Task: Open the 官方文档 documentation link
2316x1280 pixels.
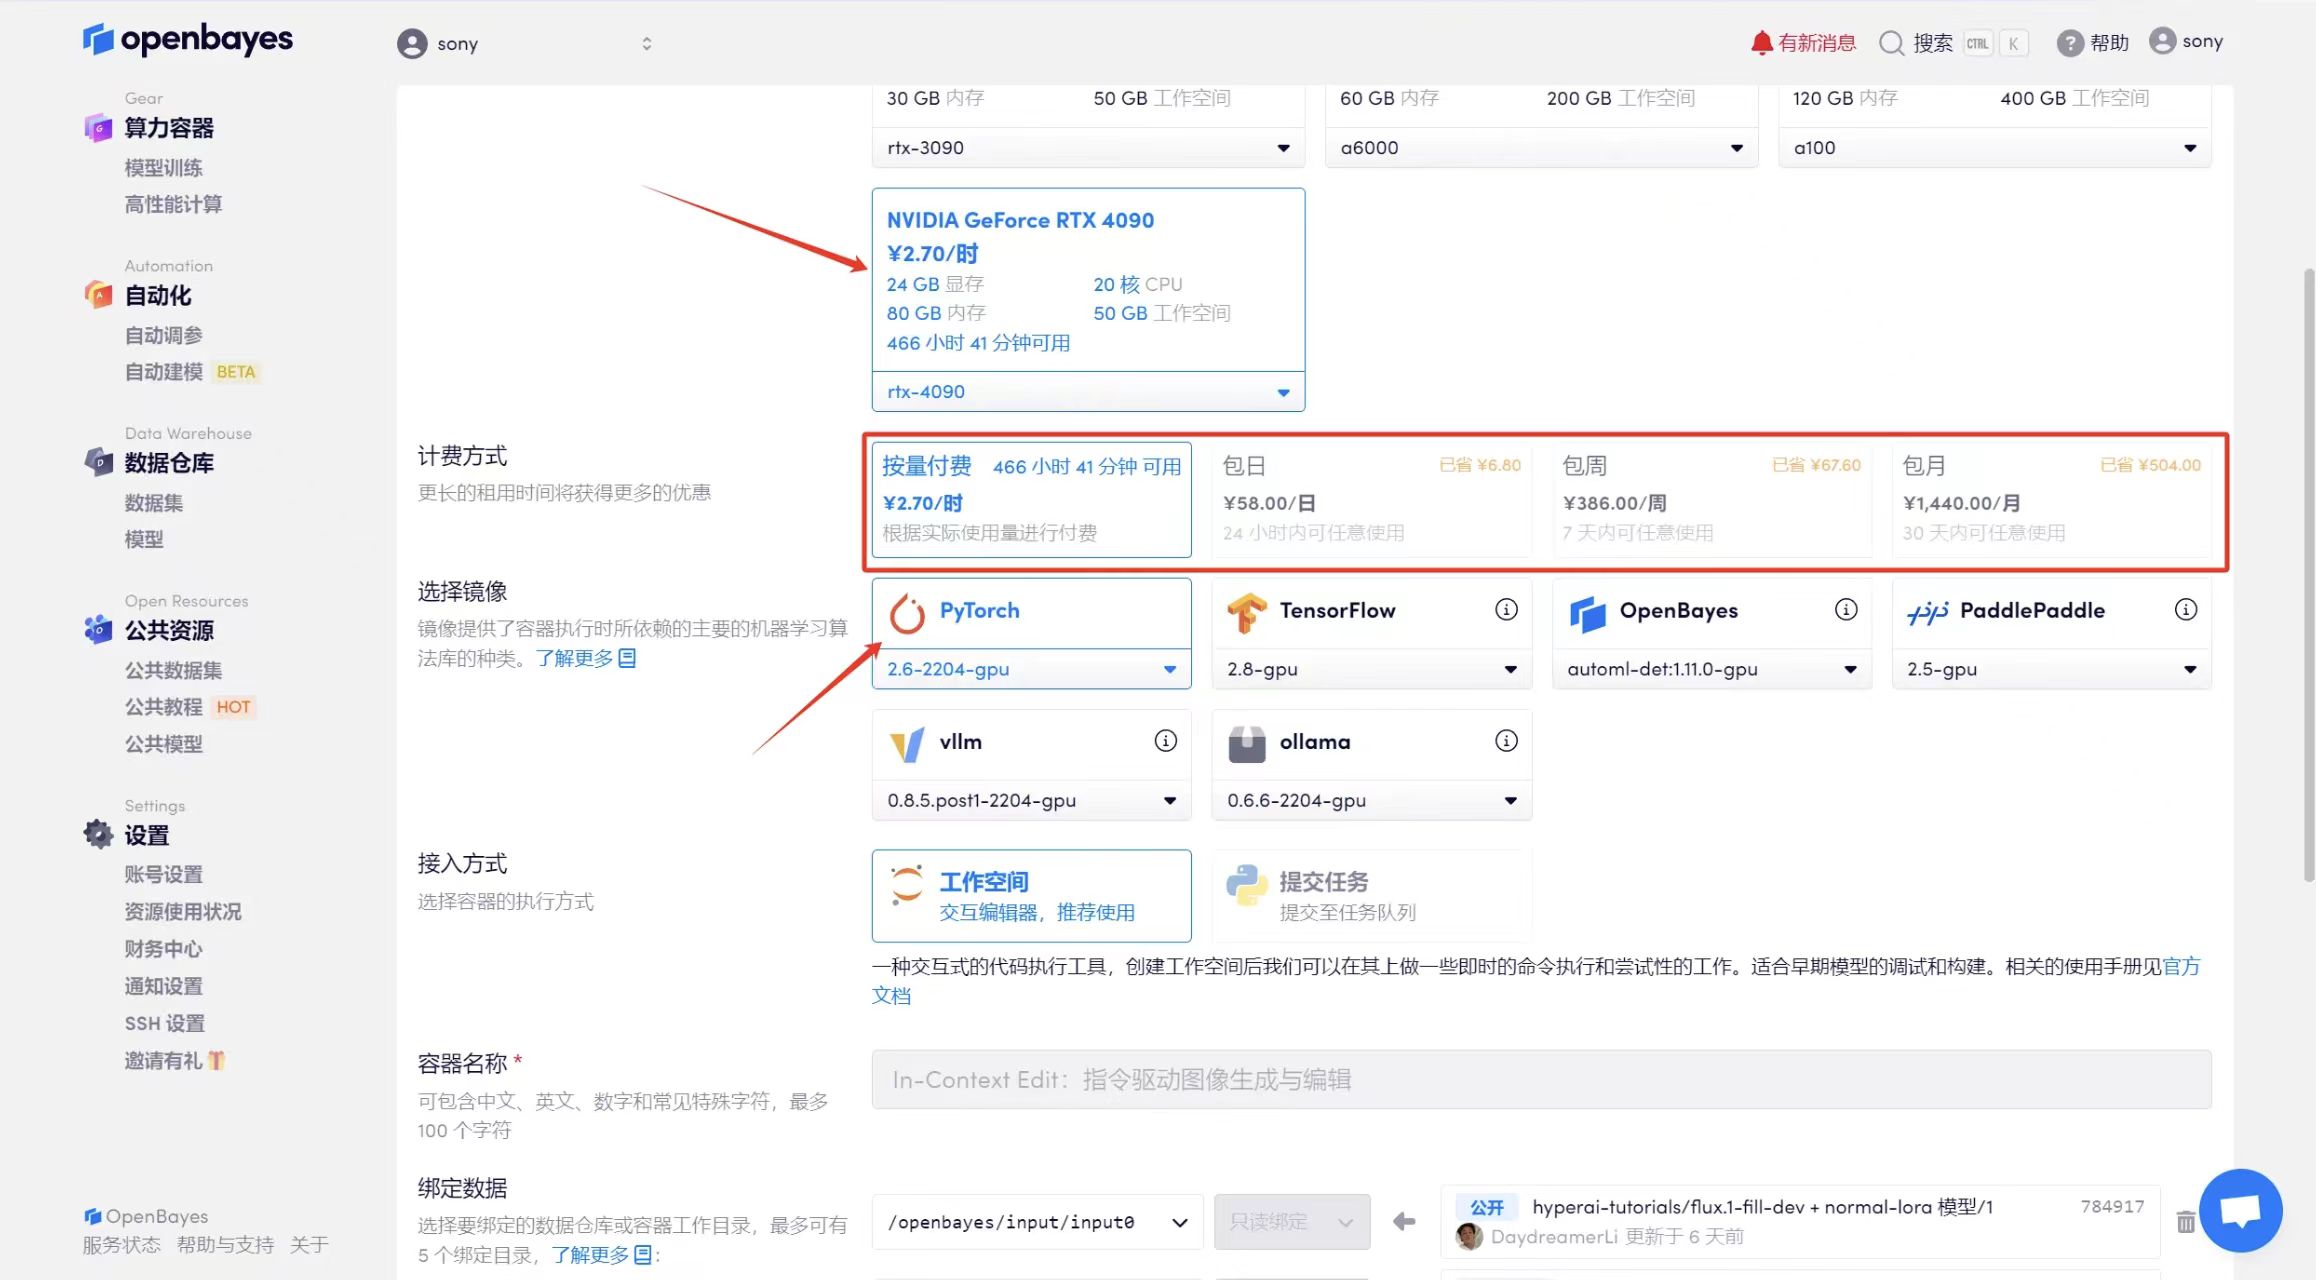Action: click(x=2181, y=967)
